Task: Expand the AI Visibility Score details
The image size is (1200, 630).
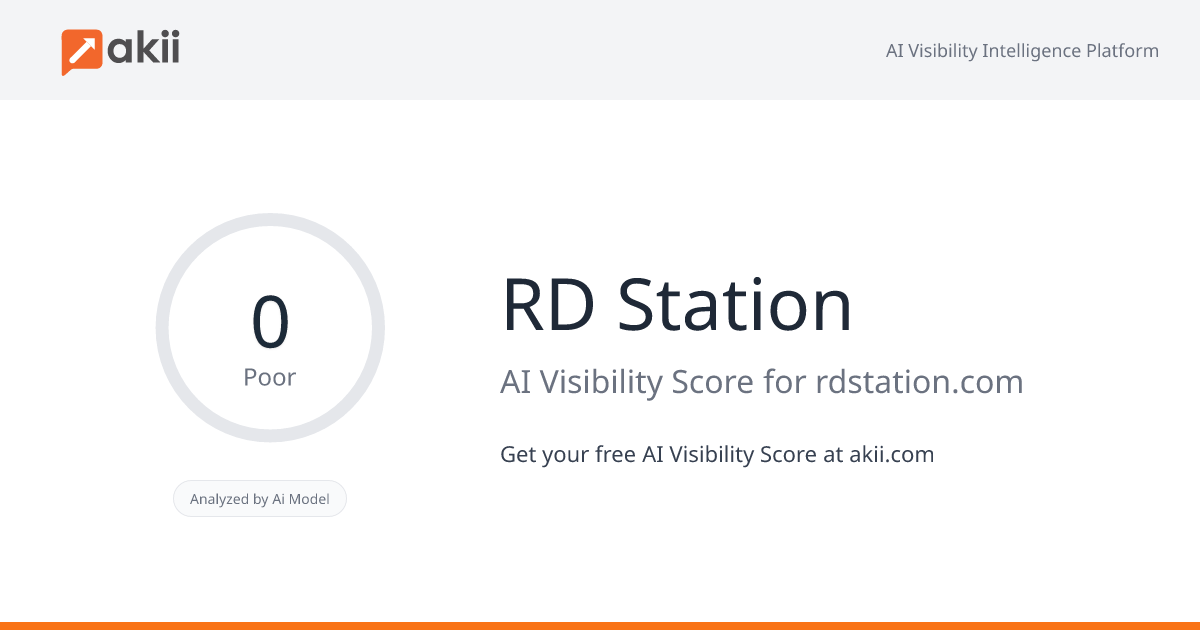Action: (x=762, y=382)
